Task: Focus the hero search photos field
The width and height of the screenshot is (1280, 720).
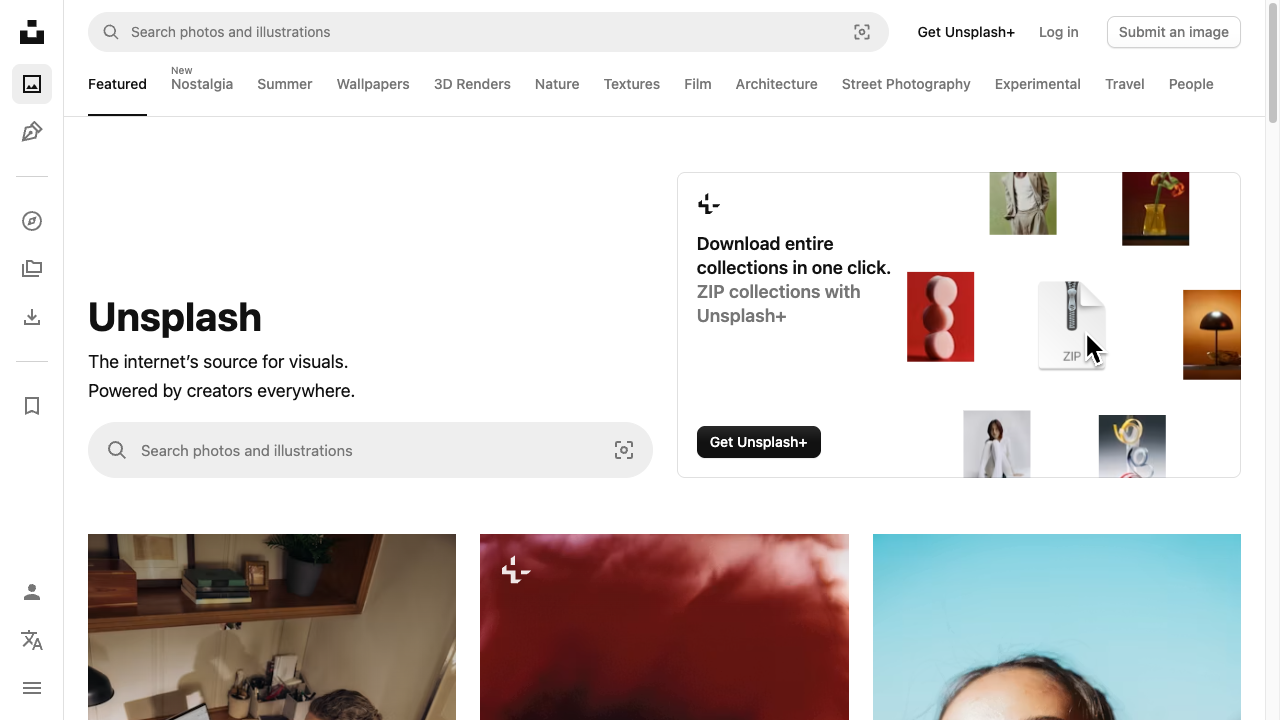Action: point(370,450)
